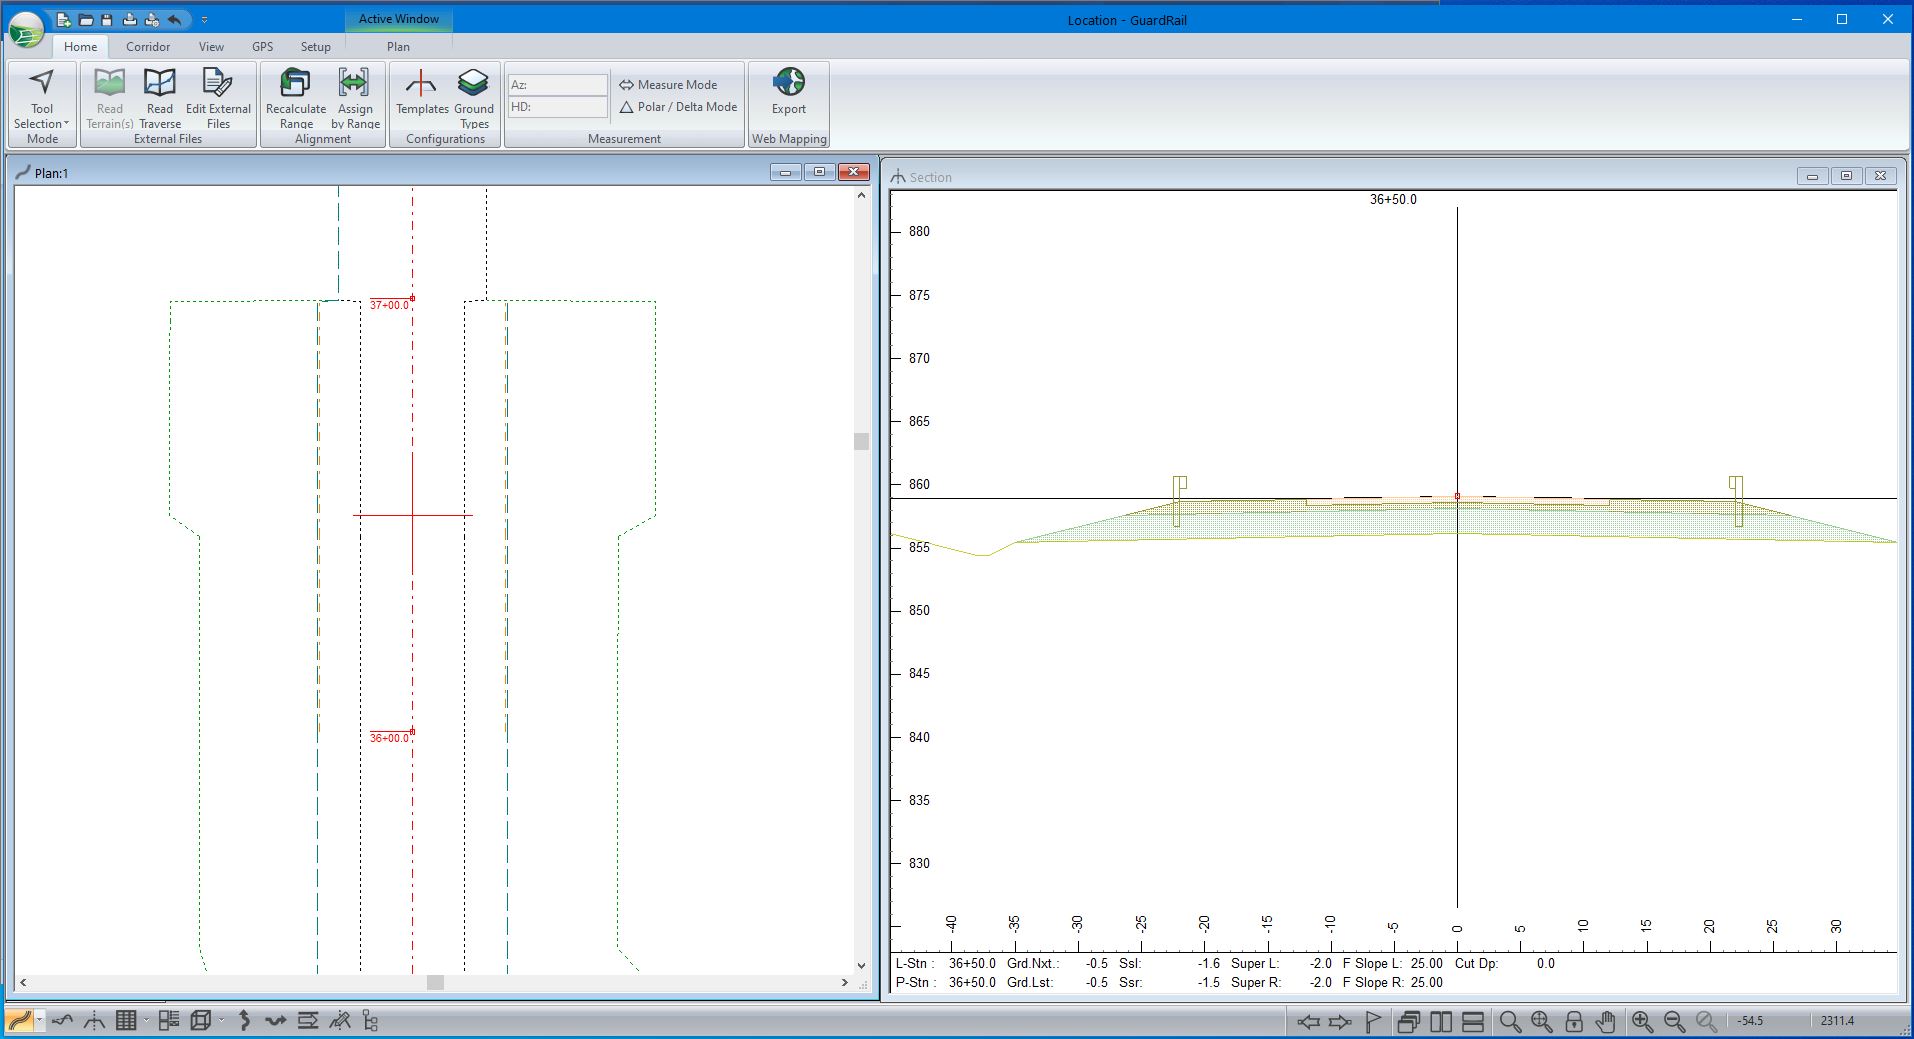Open the round application menu button
The image size is (1914, 1039).
pyautogui.click(x=27, y=29)
